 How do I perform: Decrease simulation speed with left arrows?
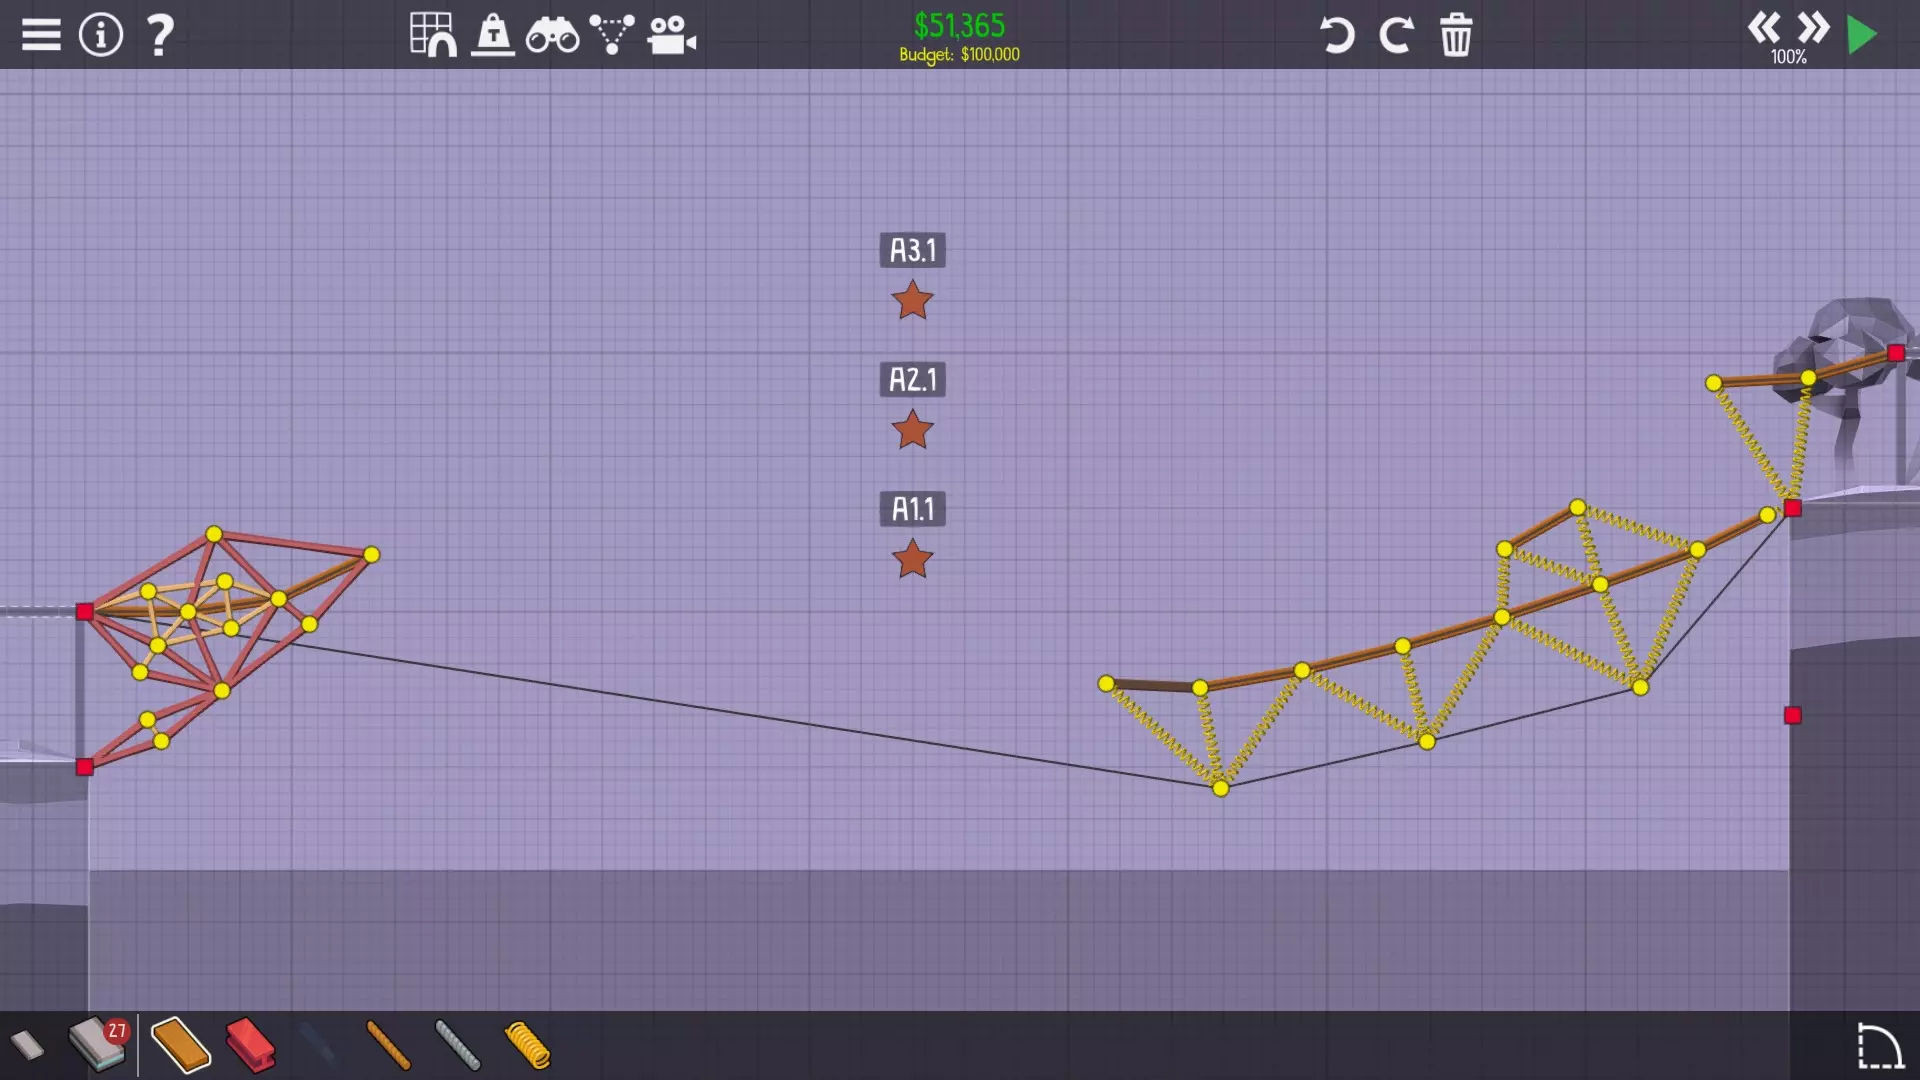[1764, 27]
